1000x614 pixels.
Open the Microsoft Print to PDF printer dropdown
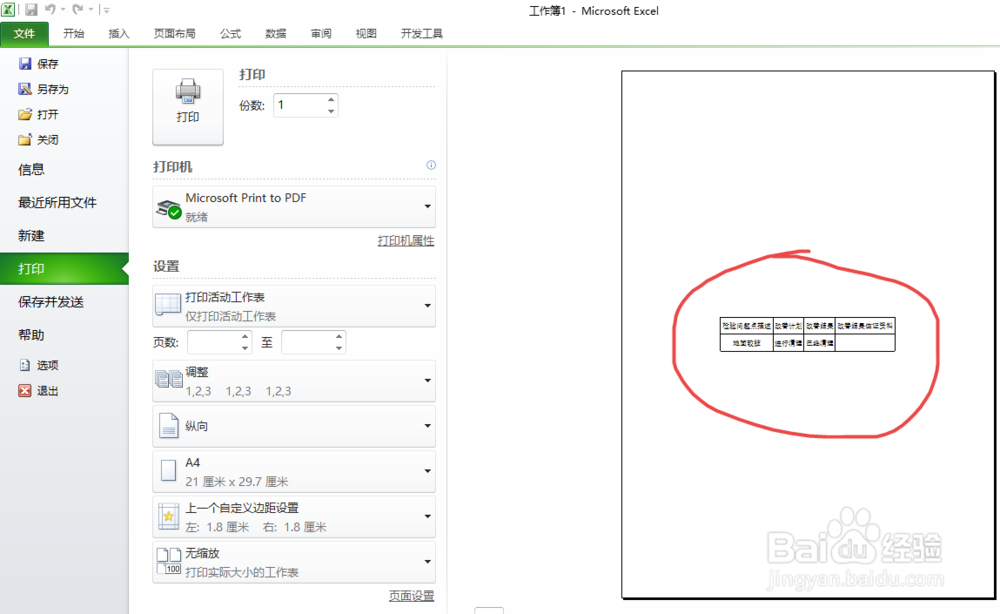[x=425, y=206]
